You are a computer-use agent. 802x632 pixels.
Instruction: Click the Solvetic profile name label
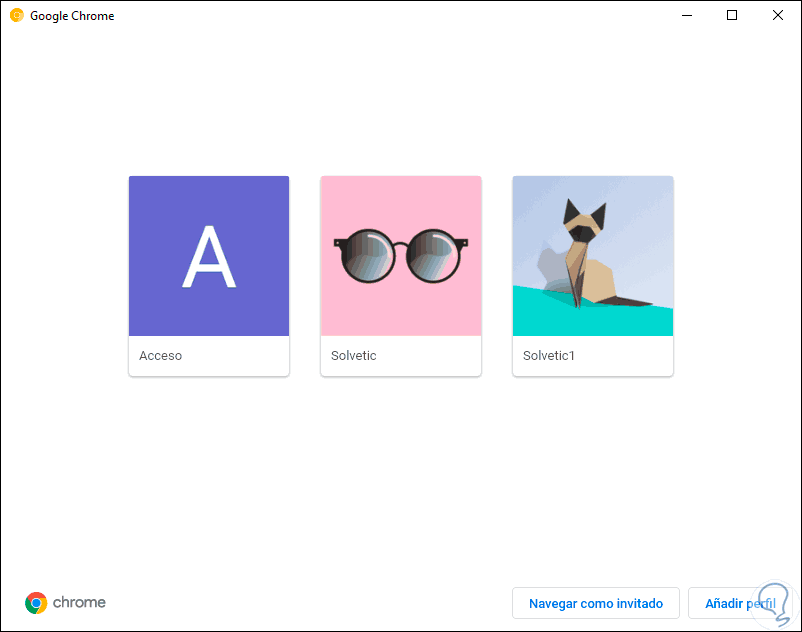(353, 355)
